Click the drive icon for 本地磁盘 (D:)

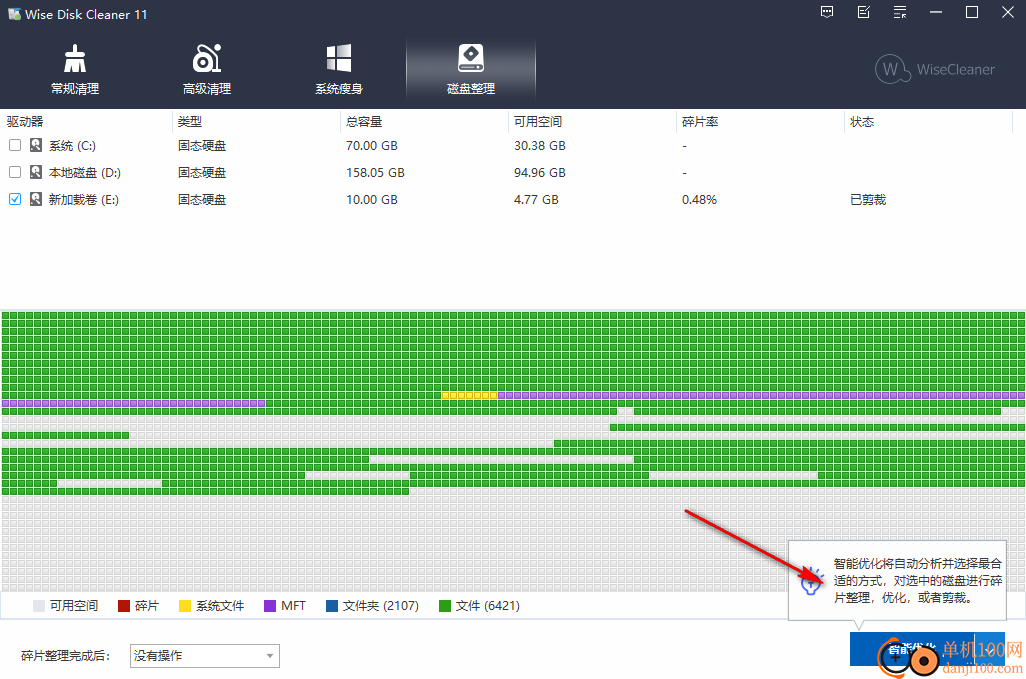coord(36,172)
